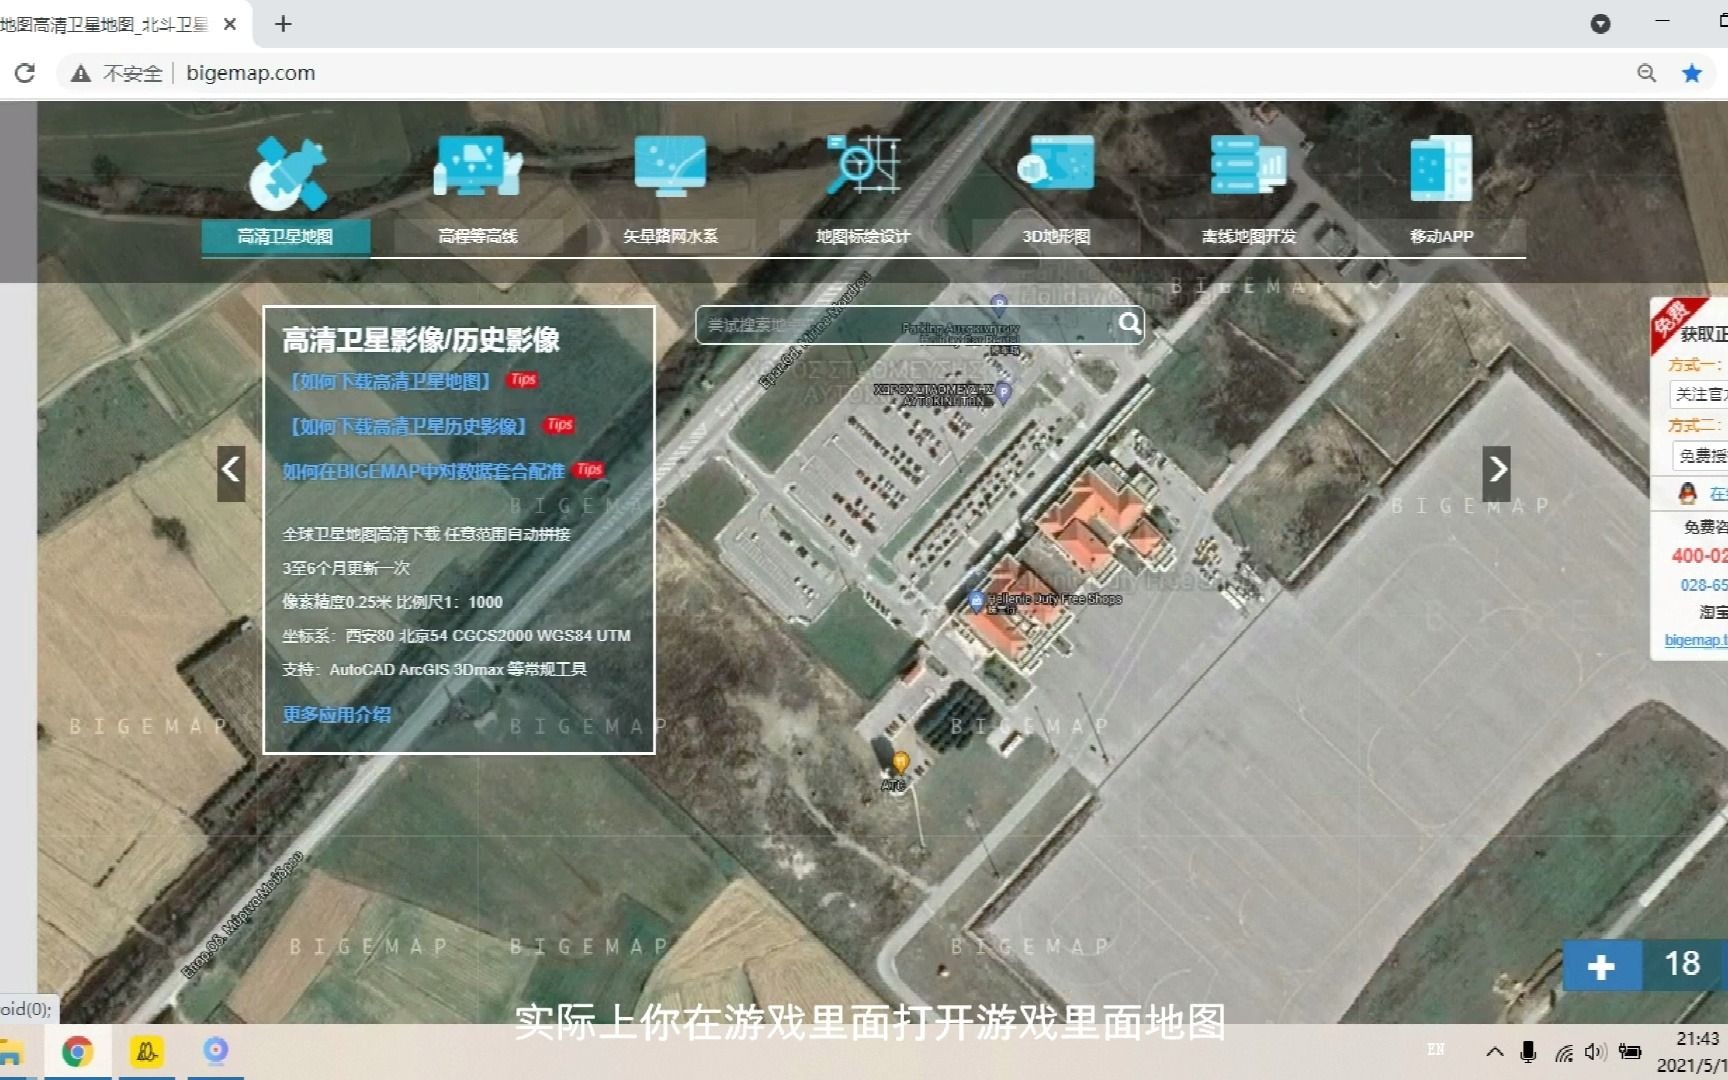1728x1080 pixels.
Task: Click the zoom level 18 indicator
Action: 1684,964
